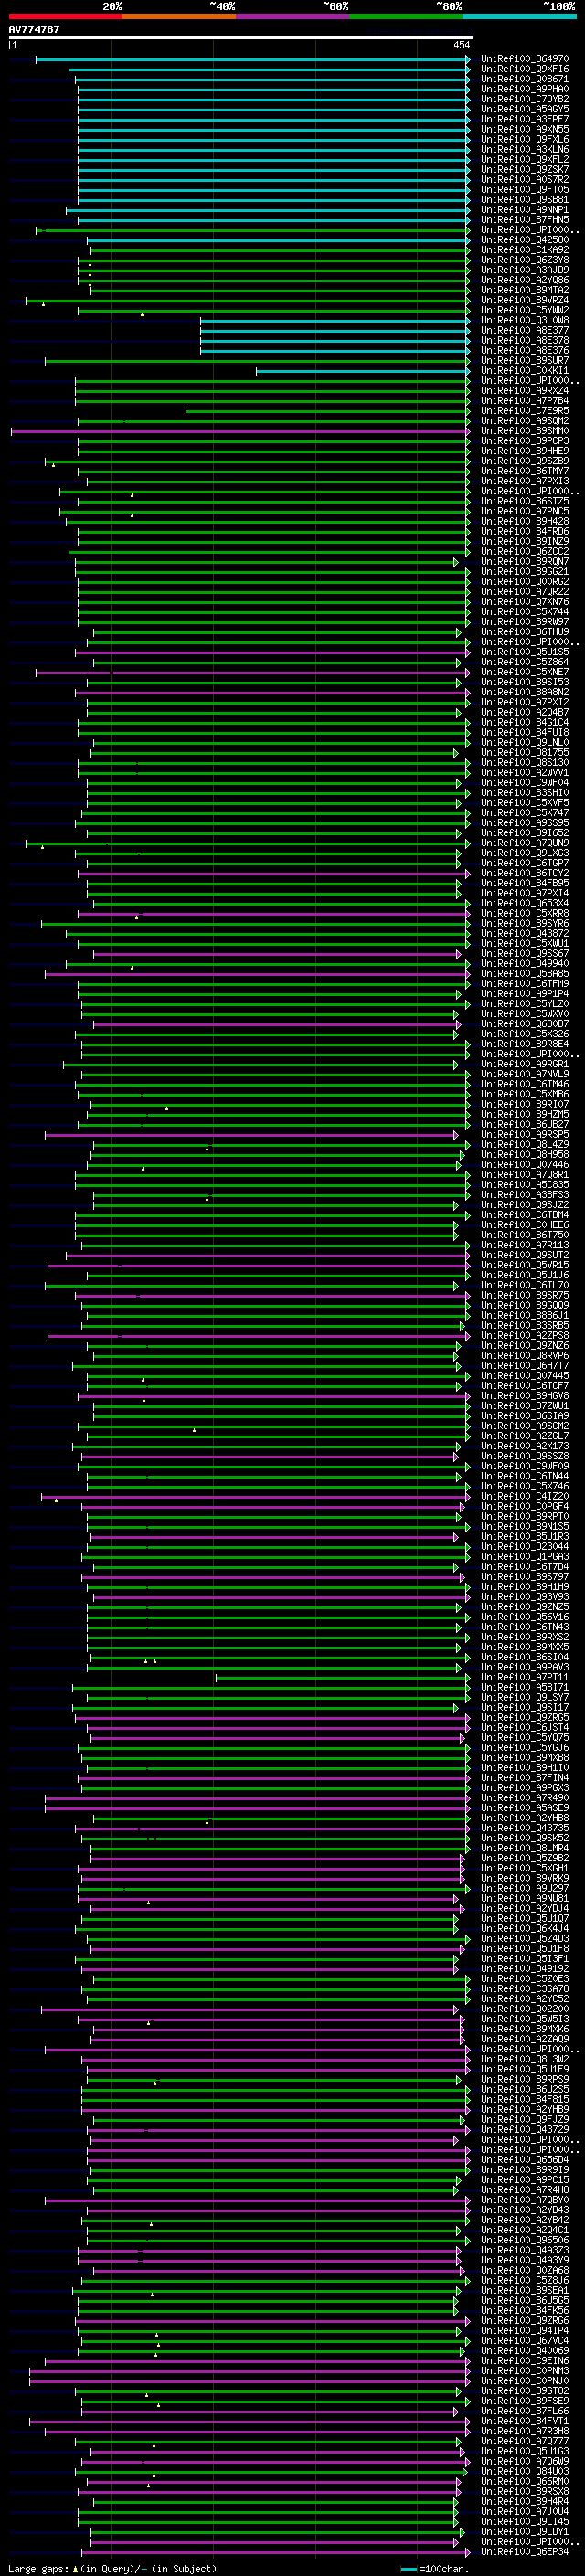
Task: Click the UniRef100_Q9FXL6 label
Action: coord(525,139)
